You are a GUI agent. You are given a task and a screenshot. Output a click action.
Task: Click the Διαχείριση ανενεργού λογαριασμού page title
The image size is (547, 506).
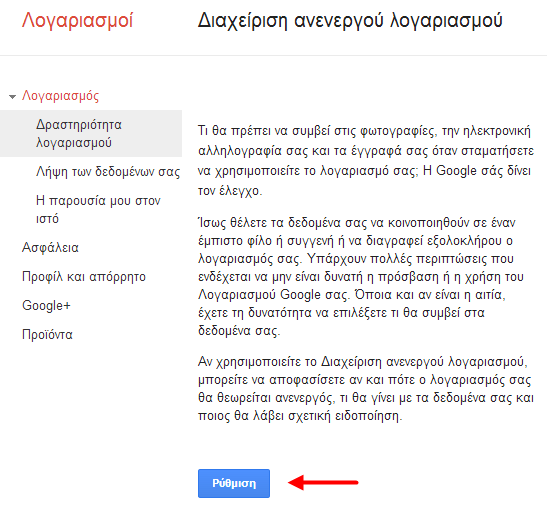pyautogui.click(x=350, y=20)
